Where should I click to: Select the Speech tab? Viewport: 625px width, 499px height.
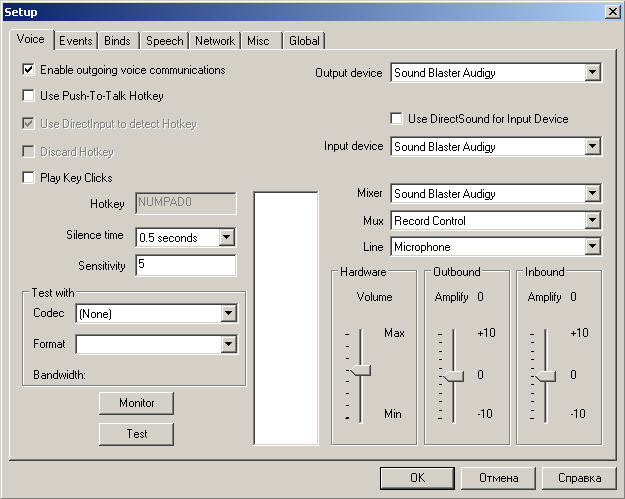(x=164, y=41)
